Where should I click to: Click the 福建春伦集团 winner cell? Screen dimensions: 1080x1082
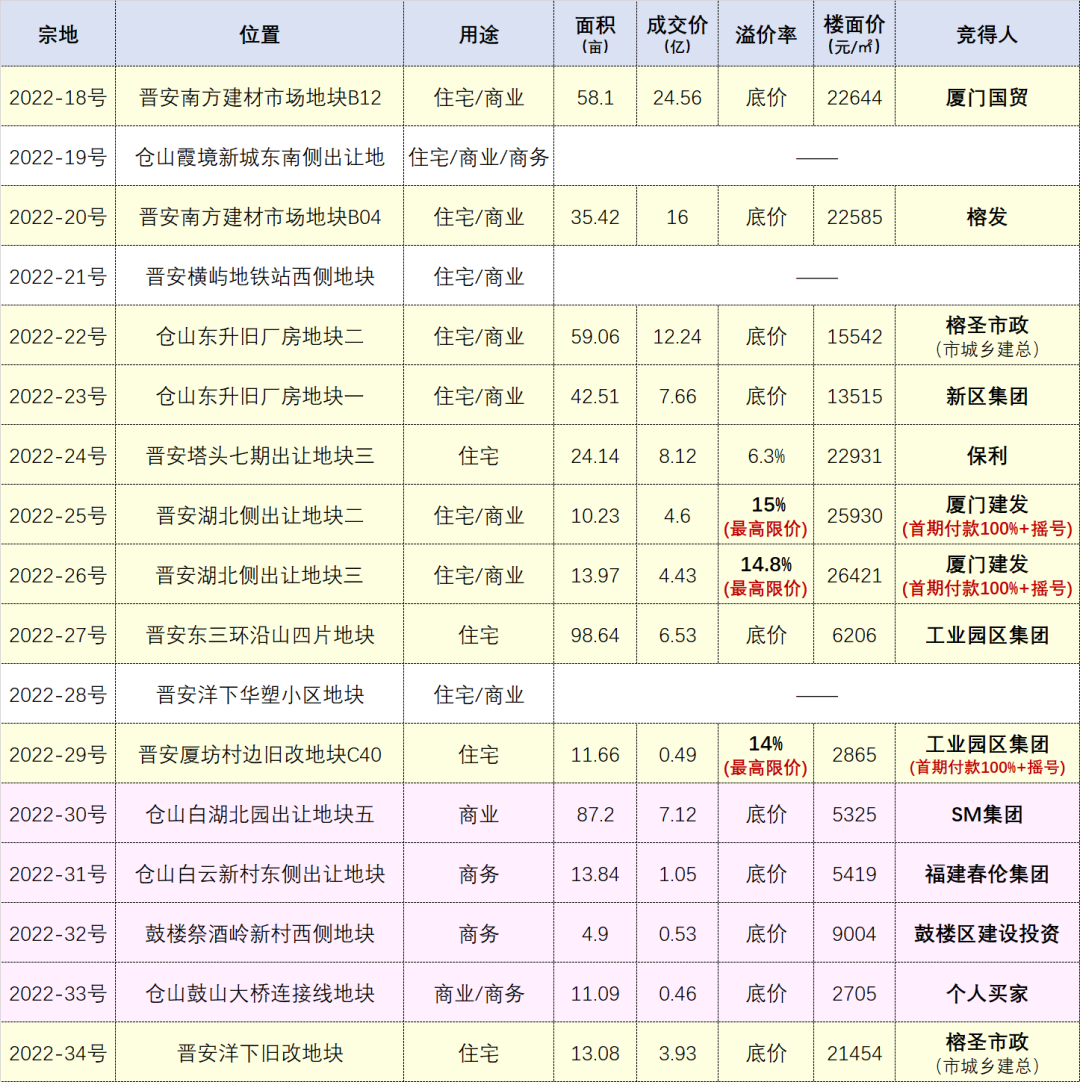[988, 874]
